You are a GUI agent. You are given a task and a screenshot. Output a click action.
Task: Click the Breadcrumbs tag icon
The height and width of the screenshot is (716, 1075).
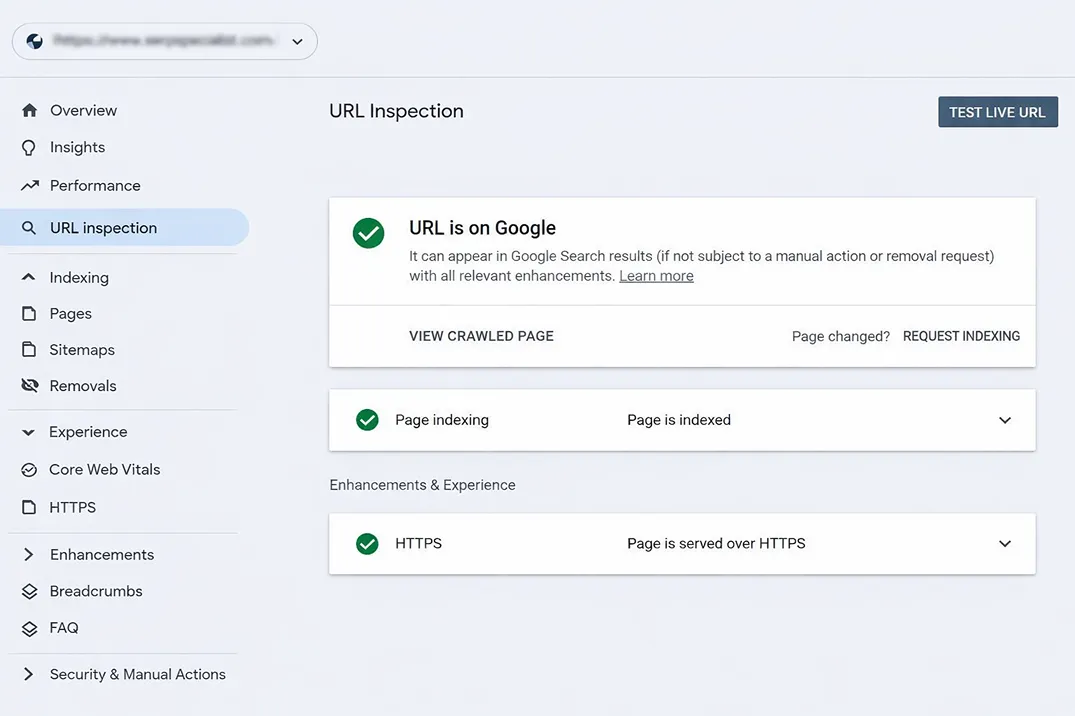pos(31,591)
